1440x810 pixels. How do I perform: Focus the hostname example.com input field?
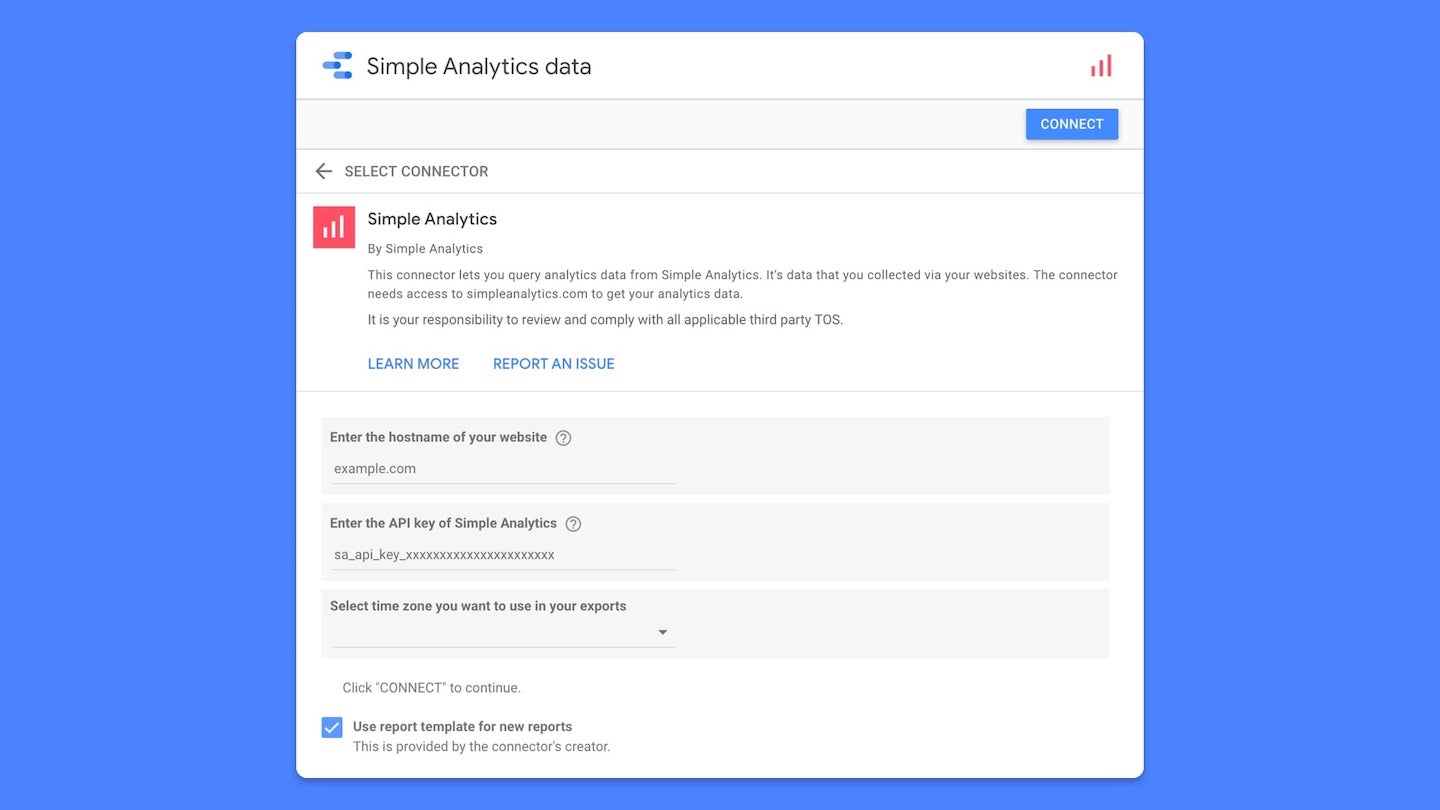(504, 469)
